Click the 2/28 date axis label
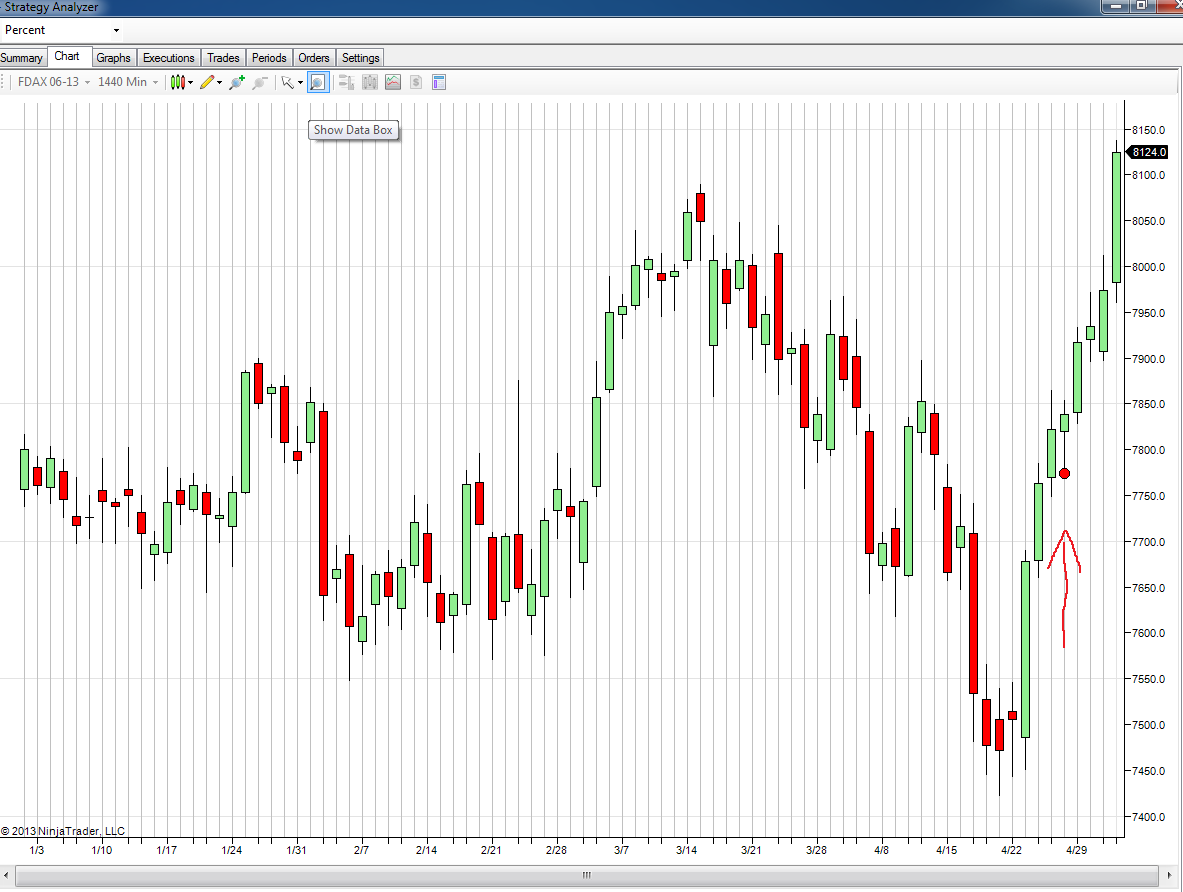 click(x=556, y=850)
